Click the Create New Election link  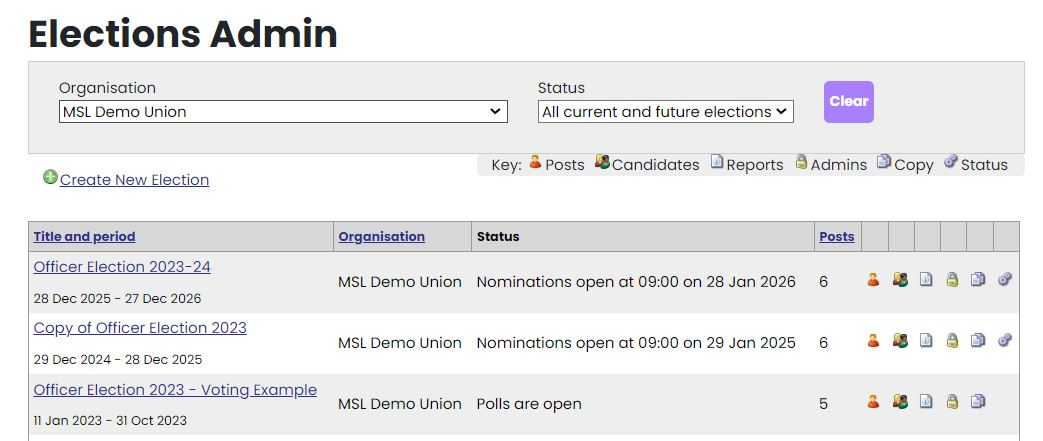134,180
